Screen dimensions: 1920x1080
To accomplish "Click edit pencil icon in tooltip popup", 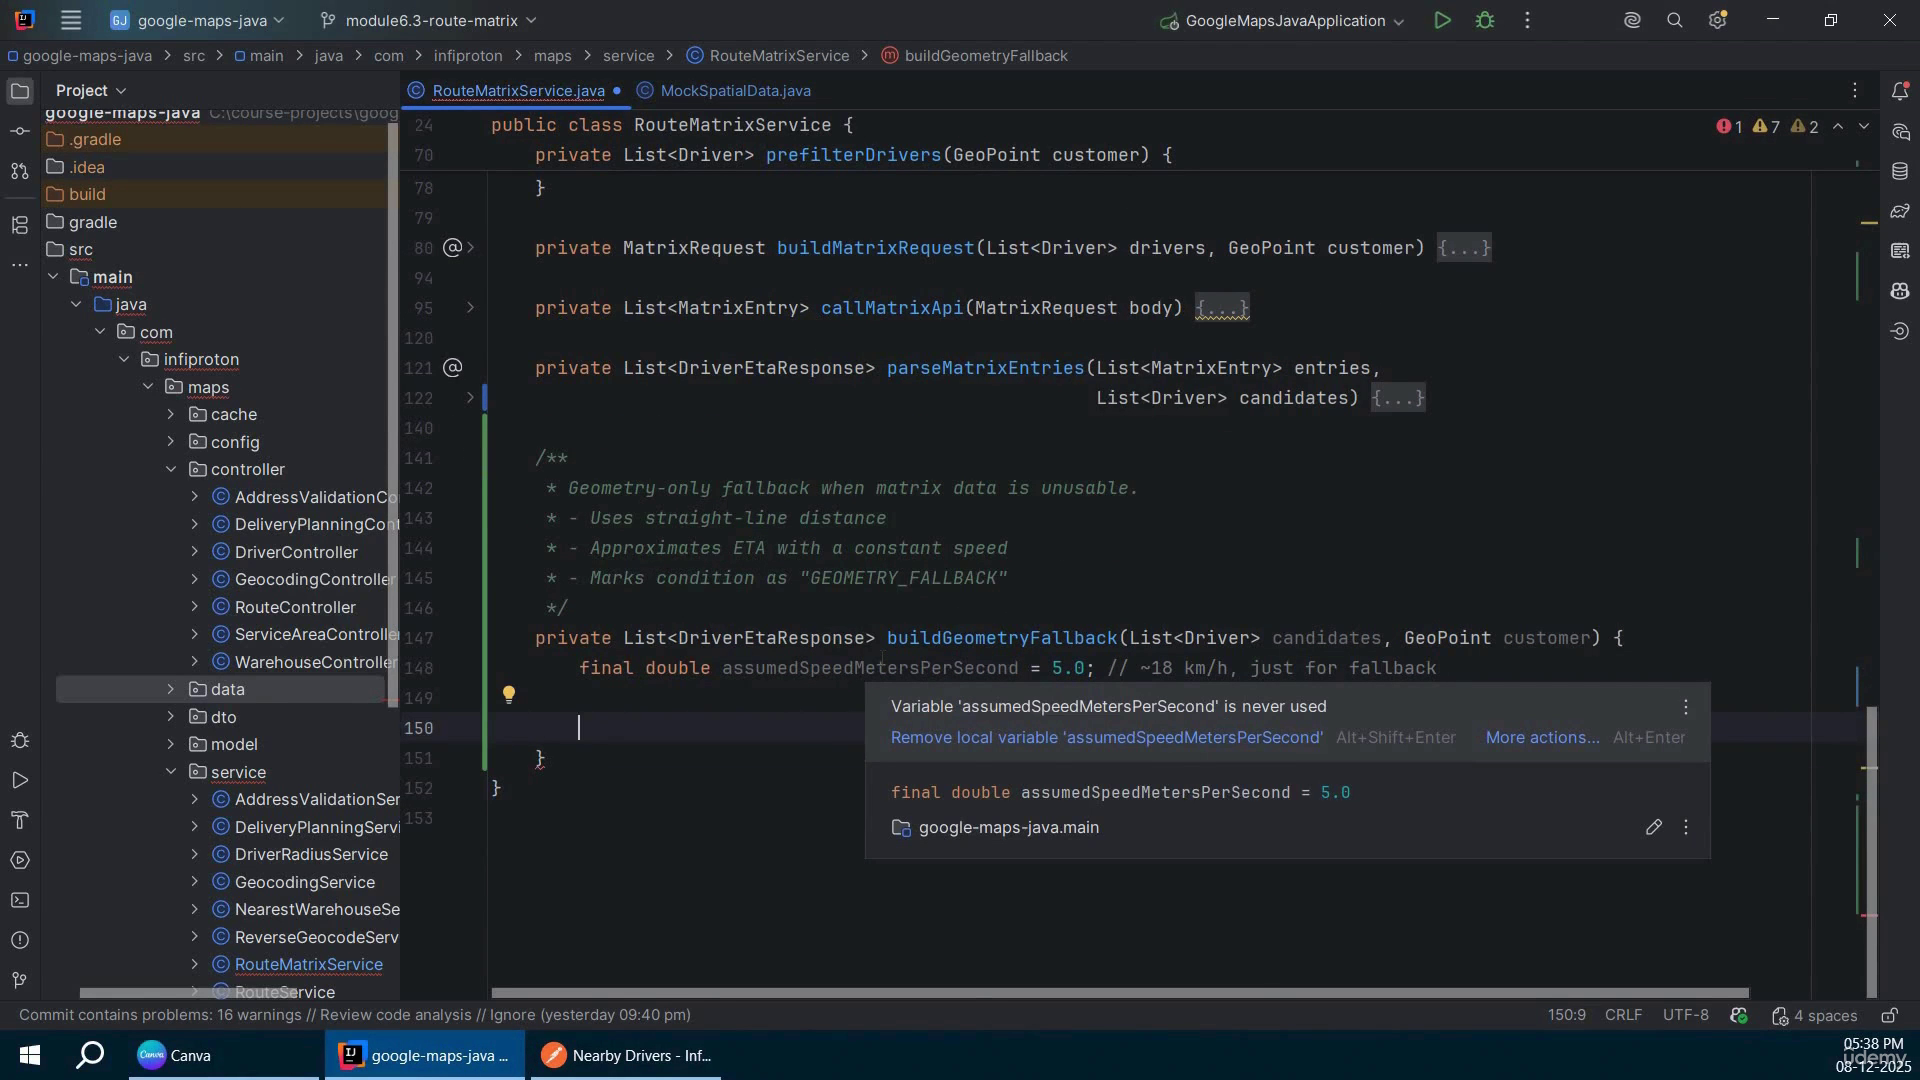I will [1654, 827].
